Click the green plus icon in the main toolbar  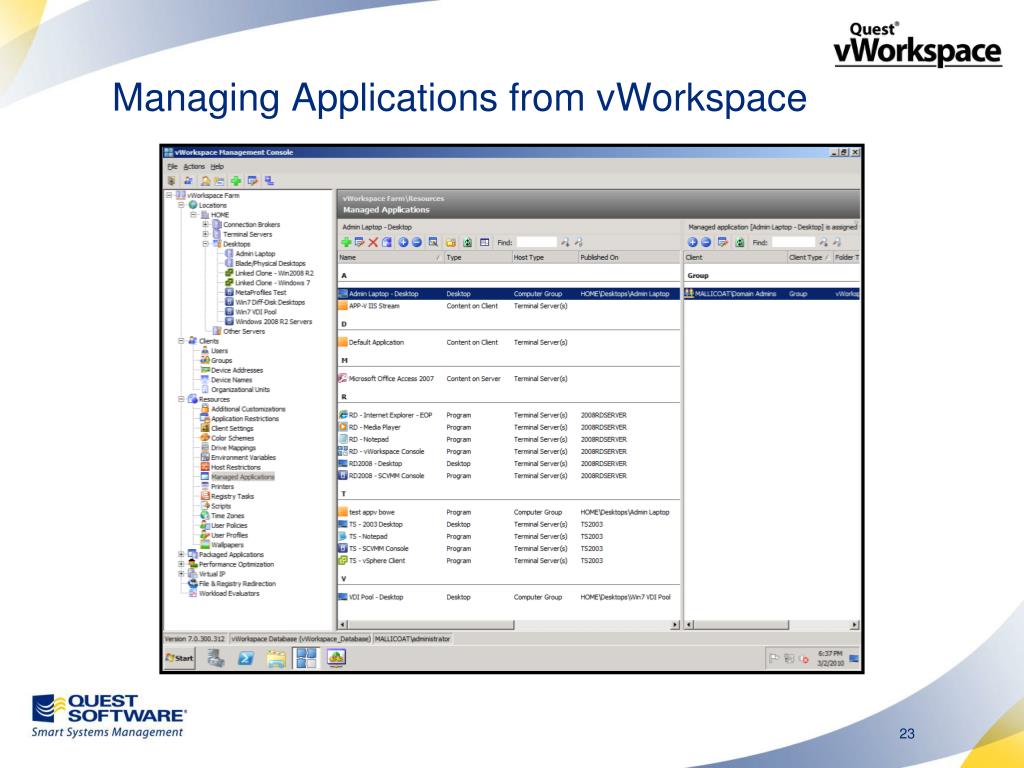236,181
